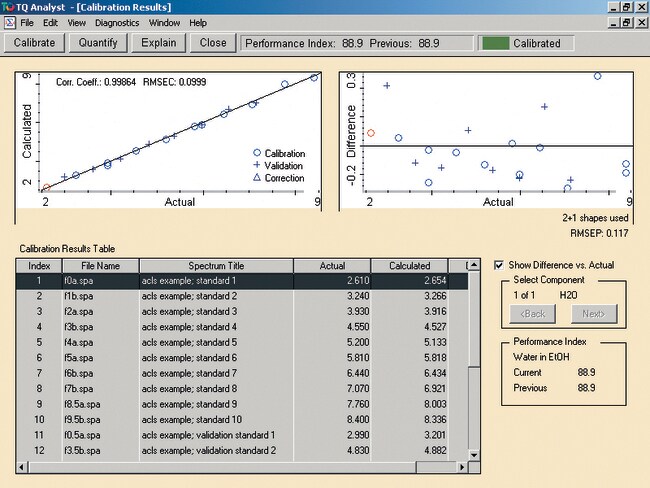This screenshot has height=488, width=650.
Task: Click the table's scroll up arrow
Action: pyautogui.click(x=474, y=266)
